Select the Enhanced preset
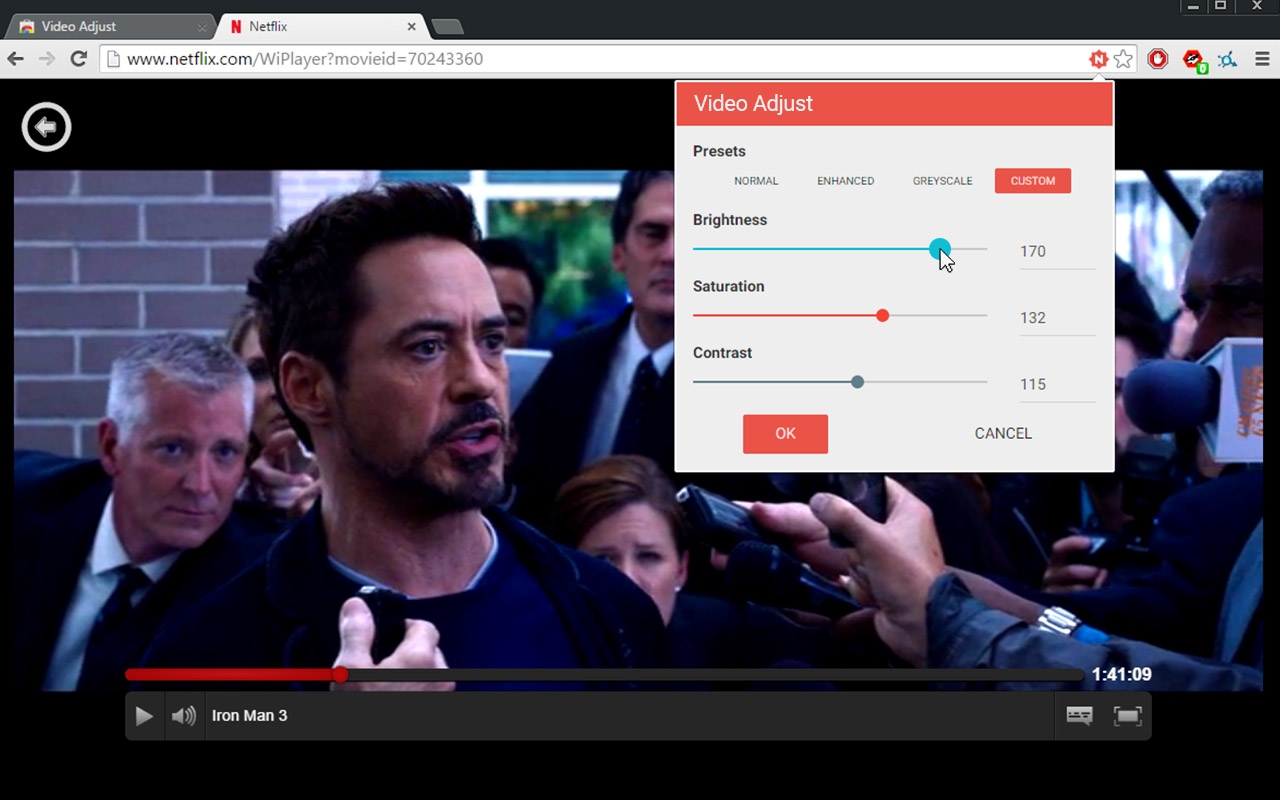The height and width of the screenshot is (800, 1280). click(x=846, y=181)
